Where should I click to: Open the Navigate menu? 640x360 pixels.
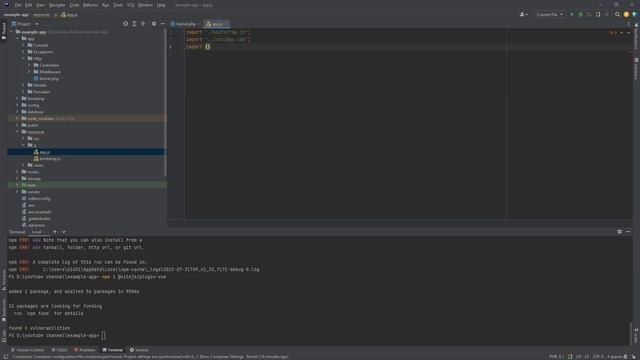[x=57, y=5]
